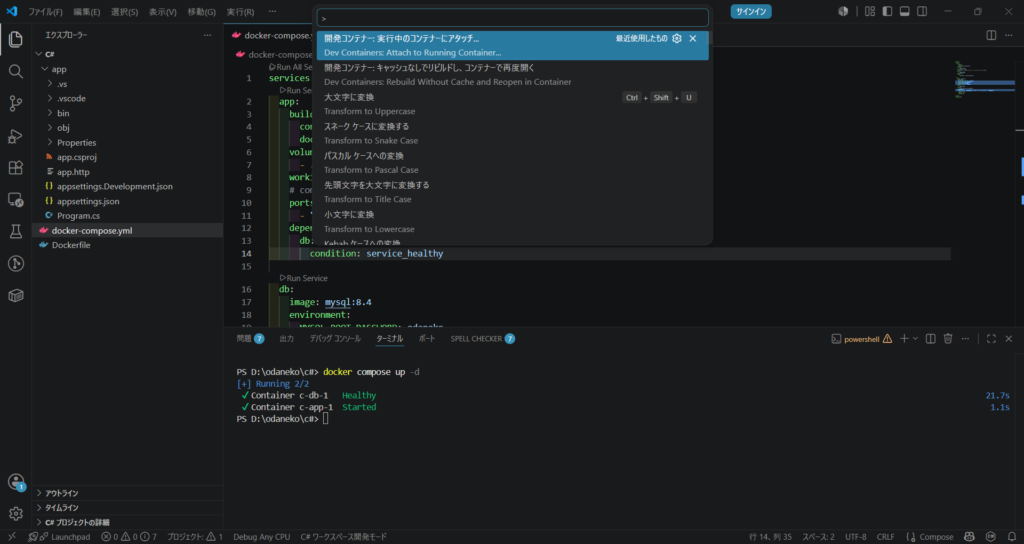The image size is (1024, 544).
Task: Open the Explorer view in activity bar
Action: click(x=16, y=39)
